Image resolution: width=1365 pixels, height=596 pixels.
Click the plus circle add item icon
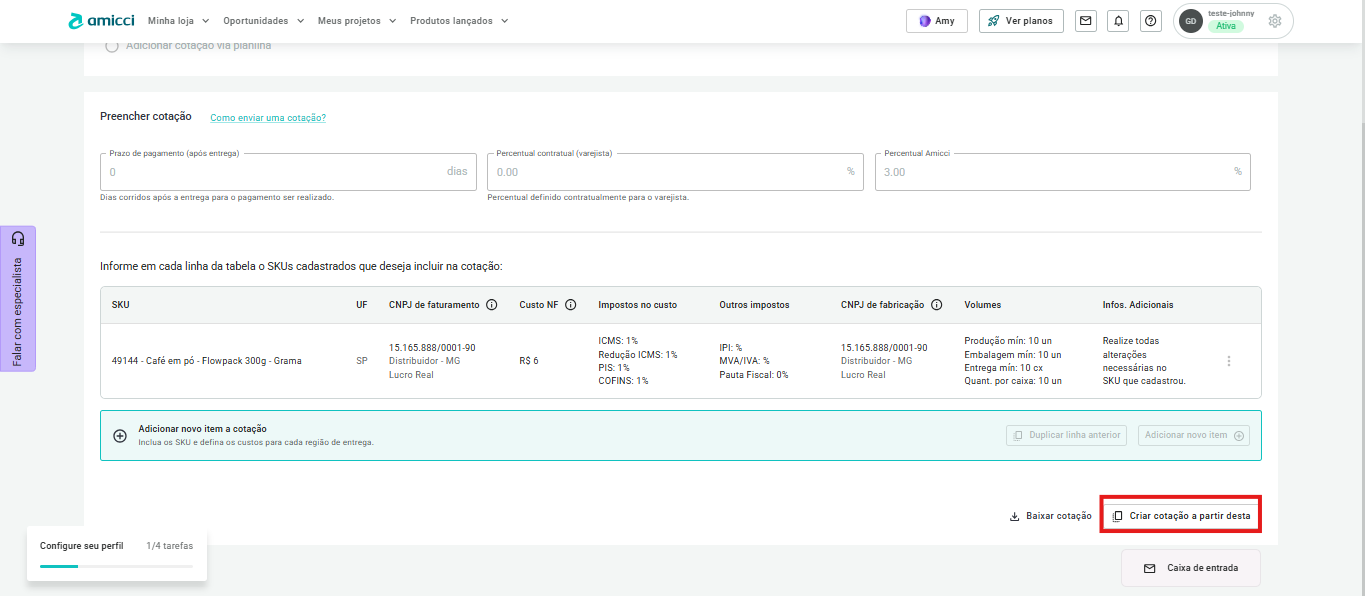[x=120, y=436]
